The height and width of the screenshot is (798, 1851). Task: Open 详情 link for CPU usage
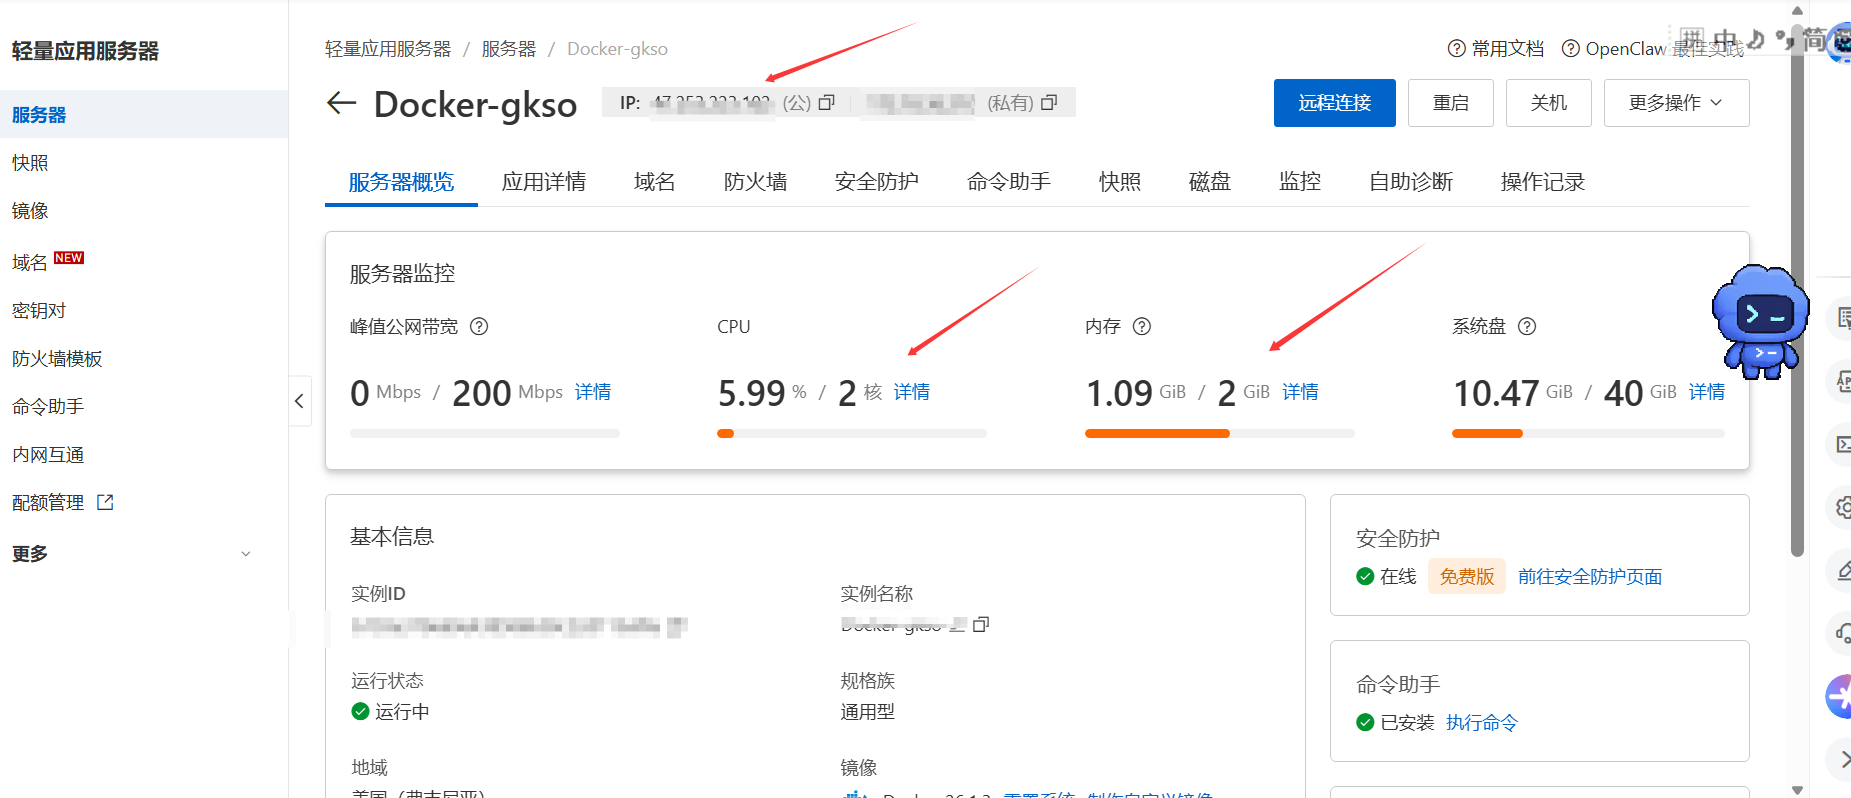911,392
